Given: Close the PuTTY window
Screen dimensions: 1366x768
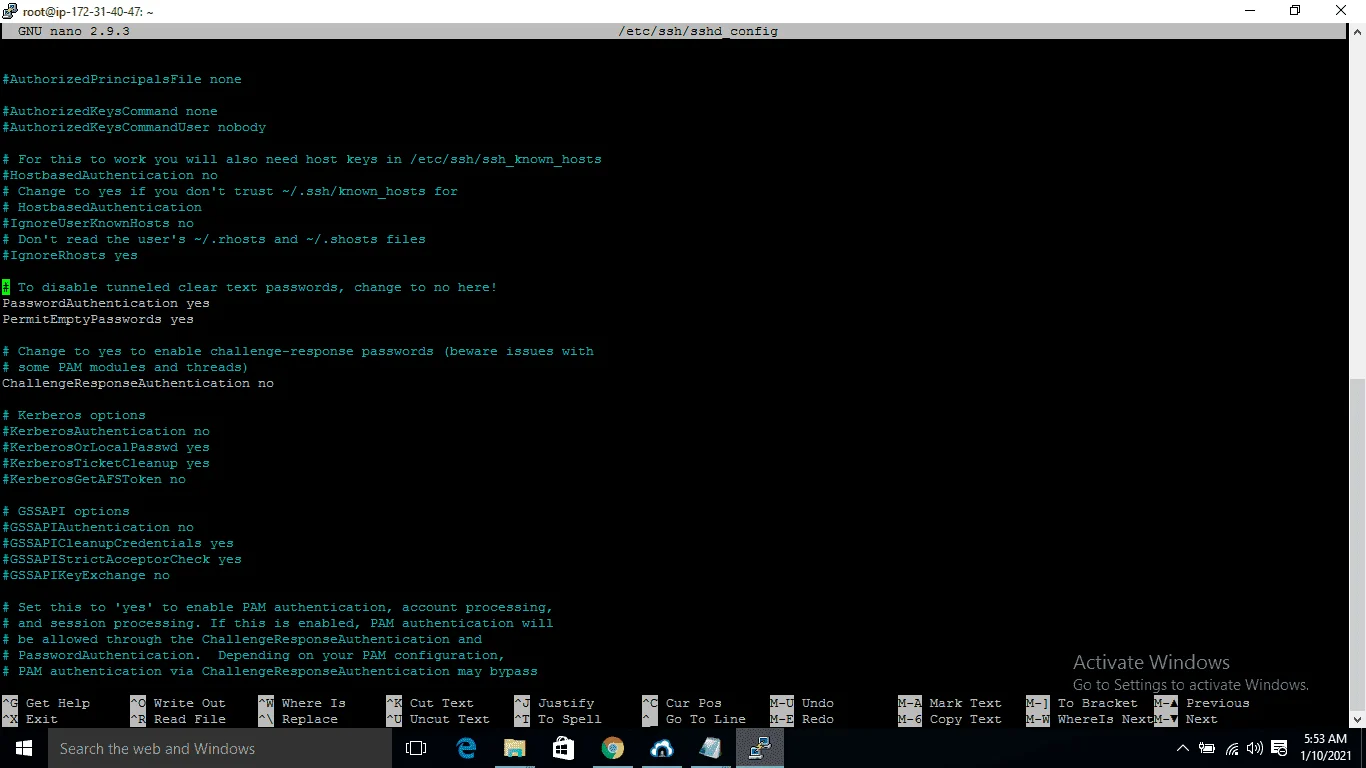Looking at the screenshot, I should (1342, 11).
